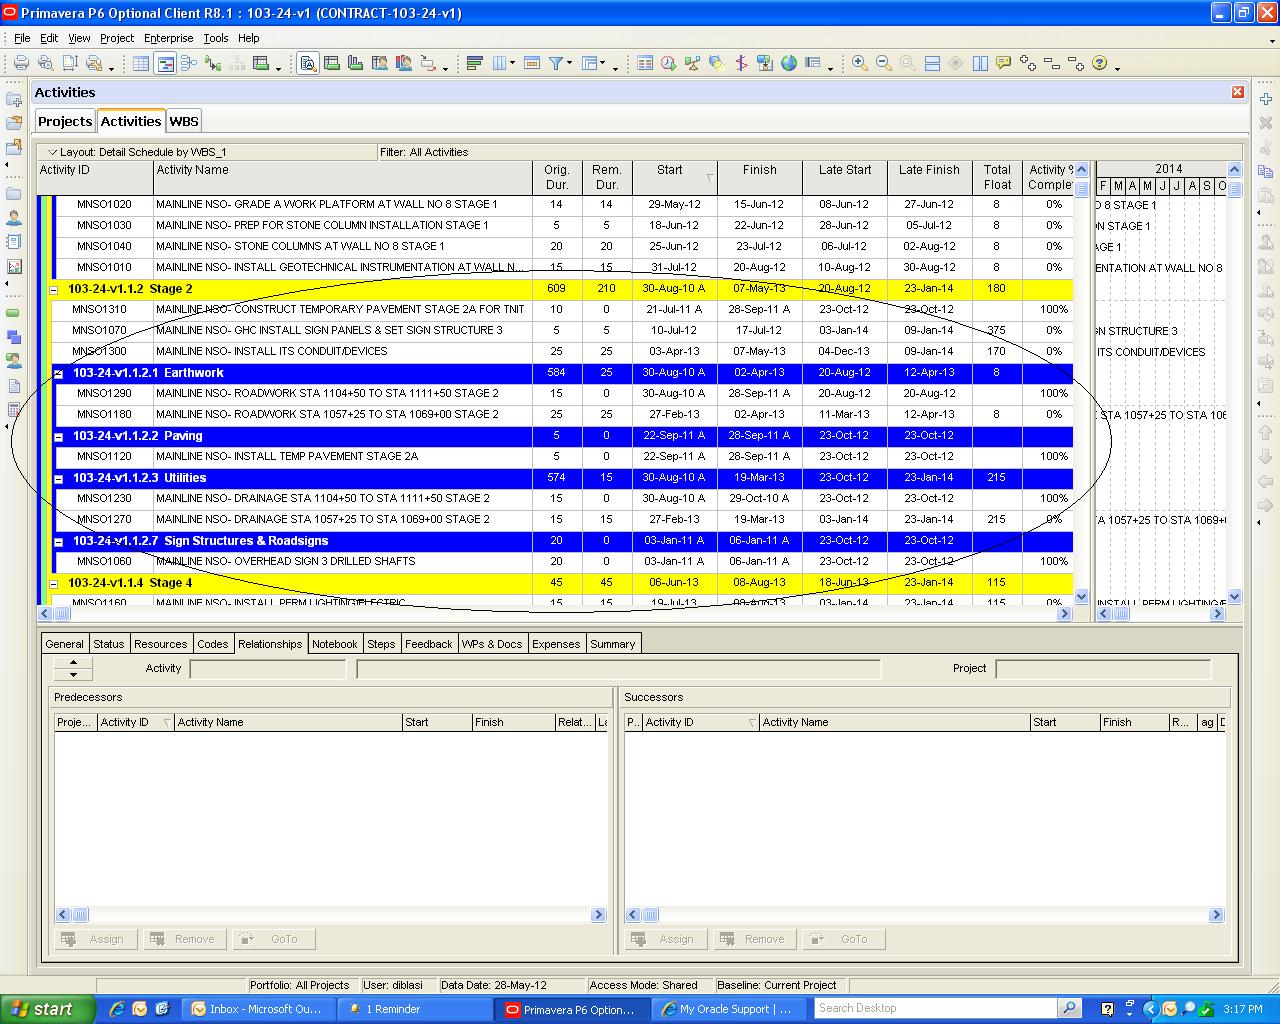
Task: Click the Predecessors Assign button
Action: pyautogui.click(x=96, y=939)
